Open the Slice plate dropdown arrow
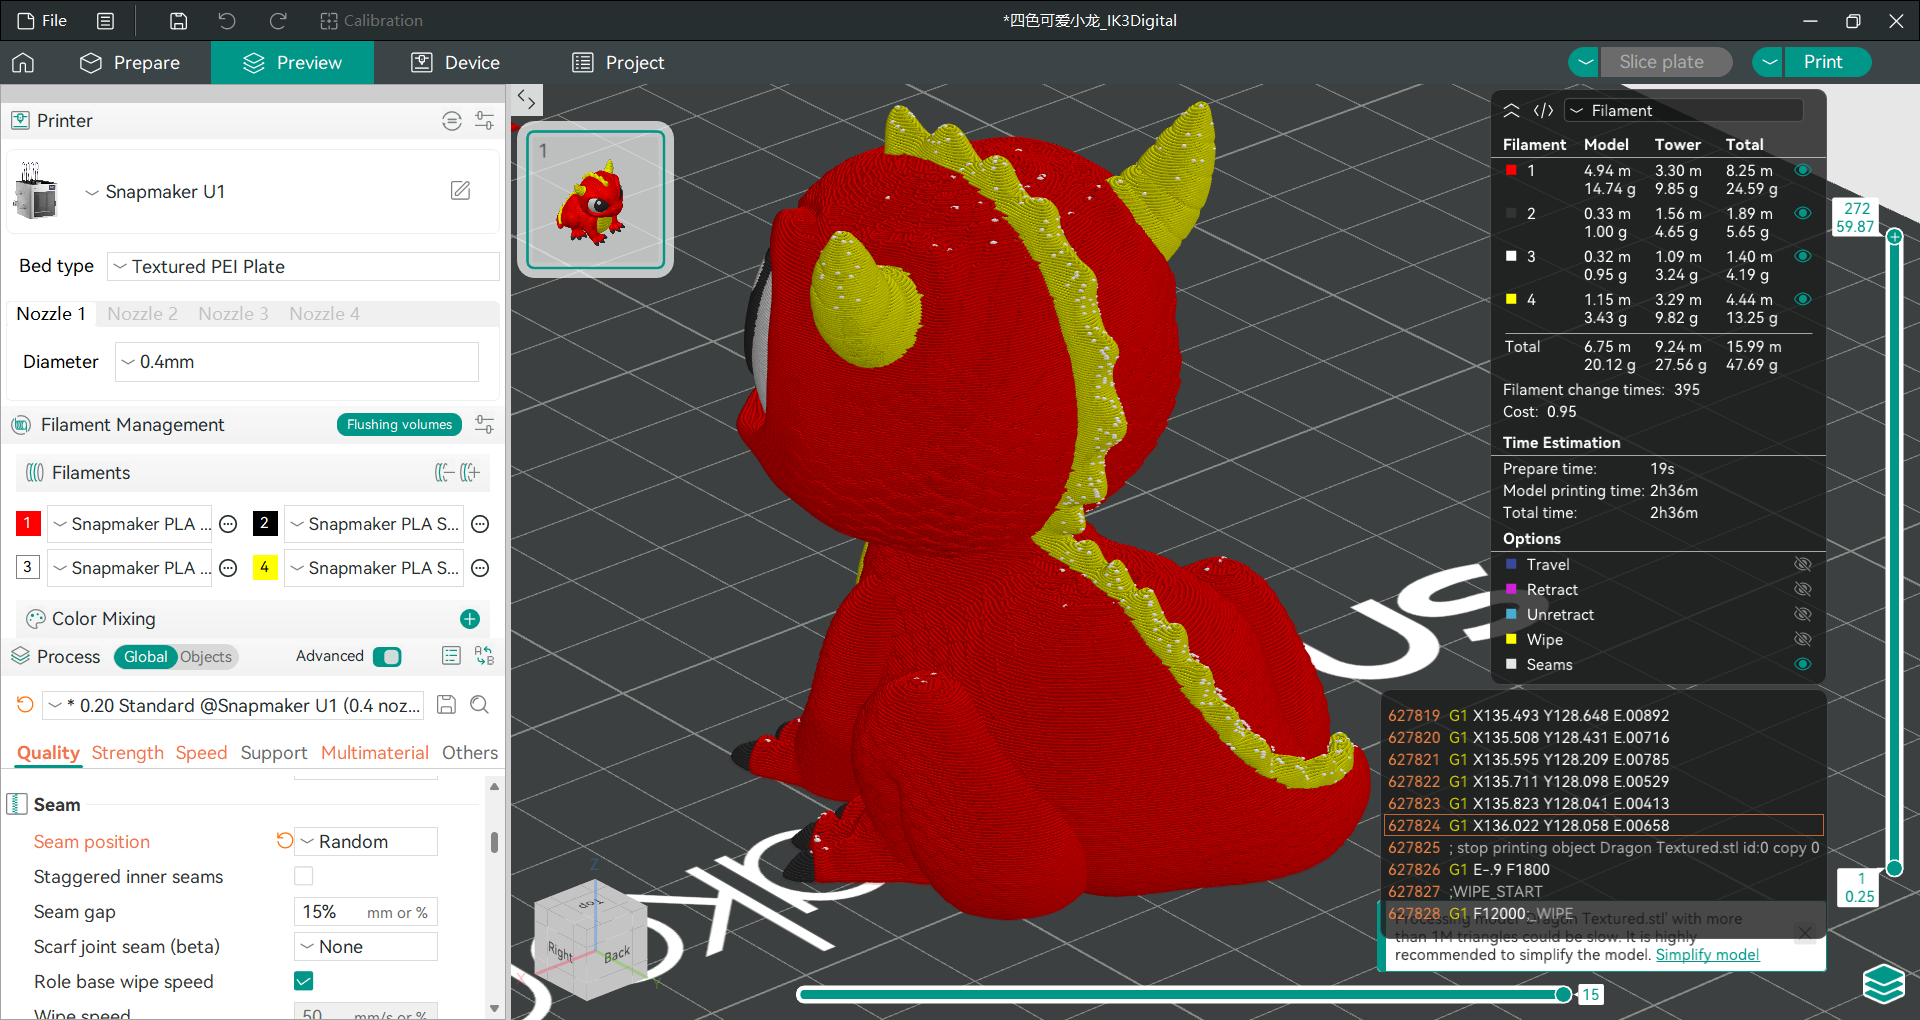 pyautogui.click(x=1584, y=63)
